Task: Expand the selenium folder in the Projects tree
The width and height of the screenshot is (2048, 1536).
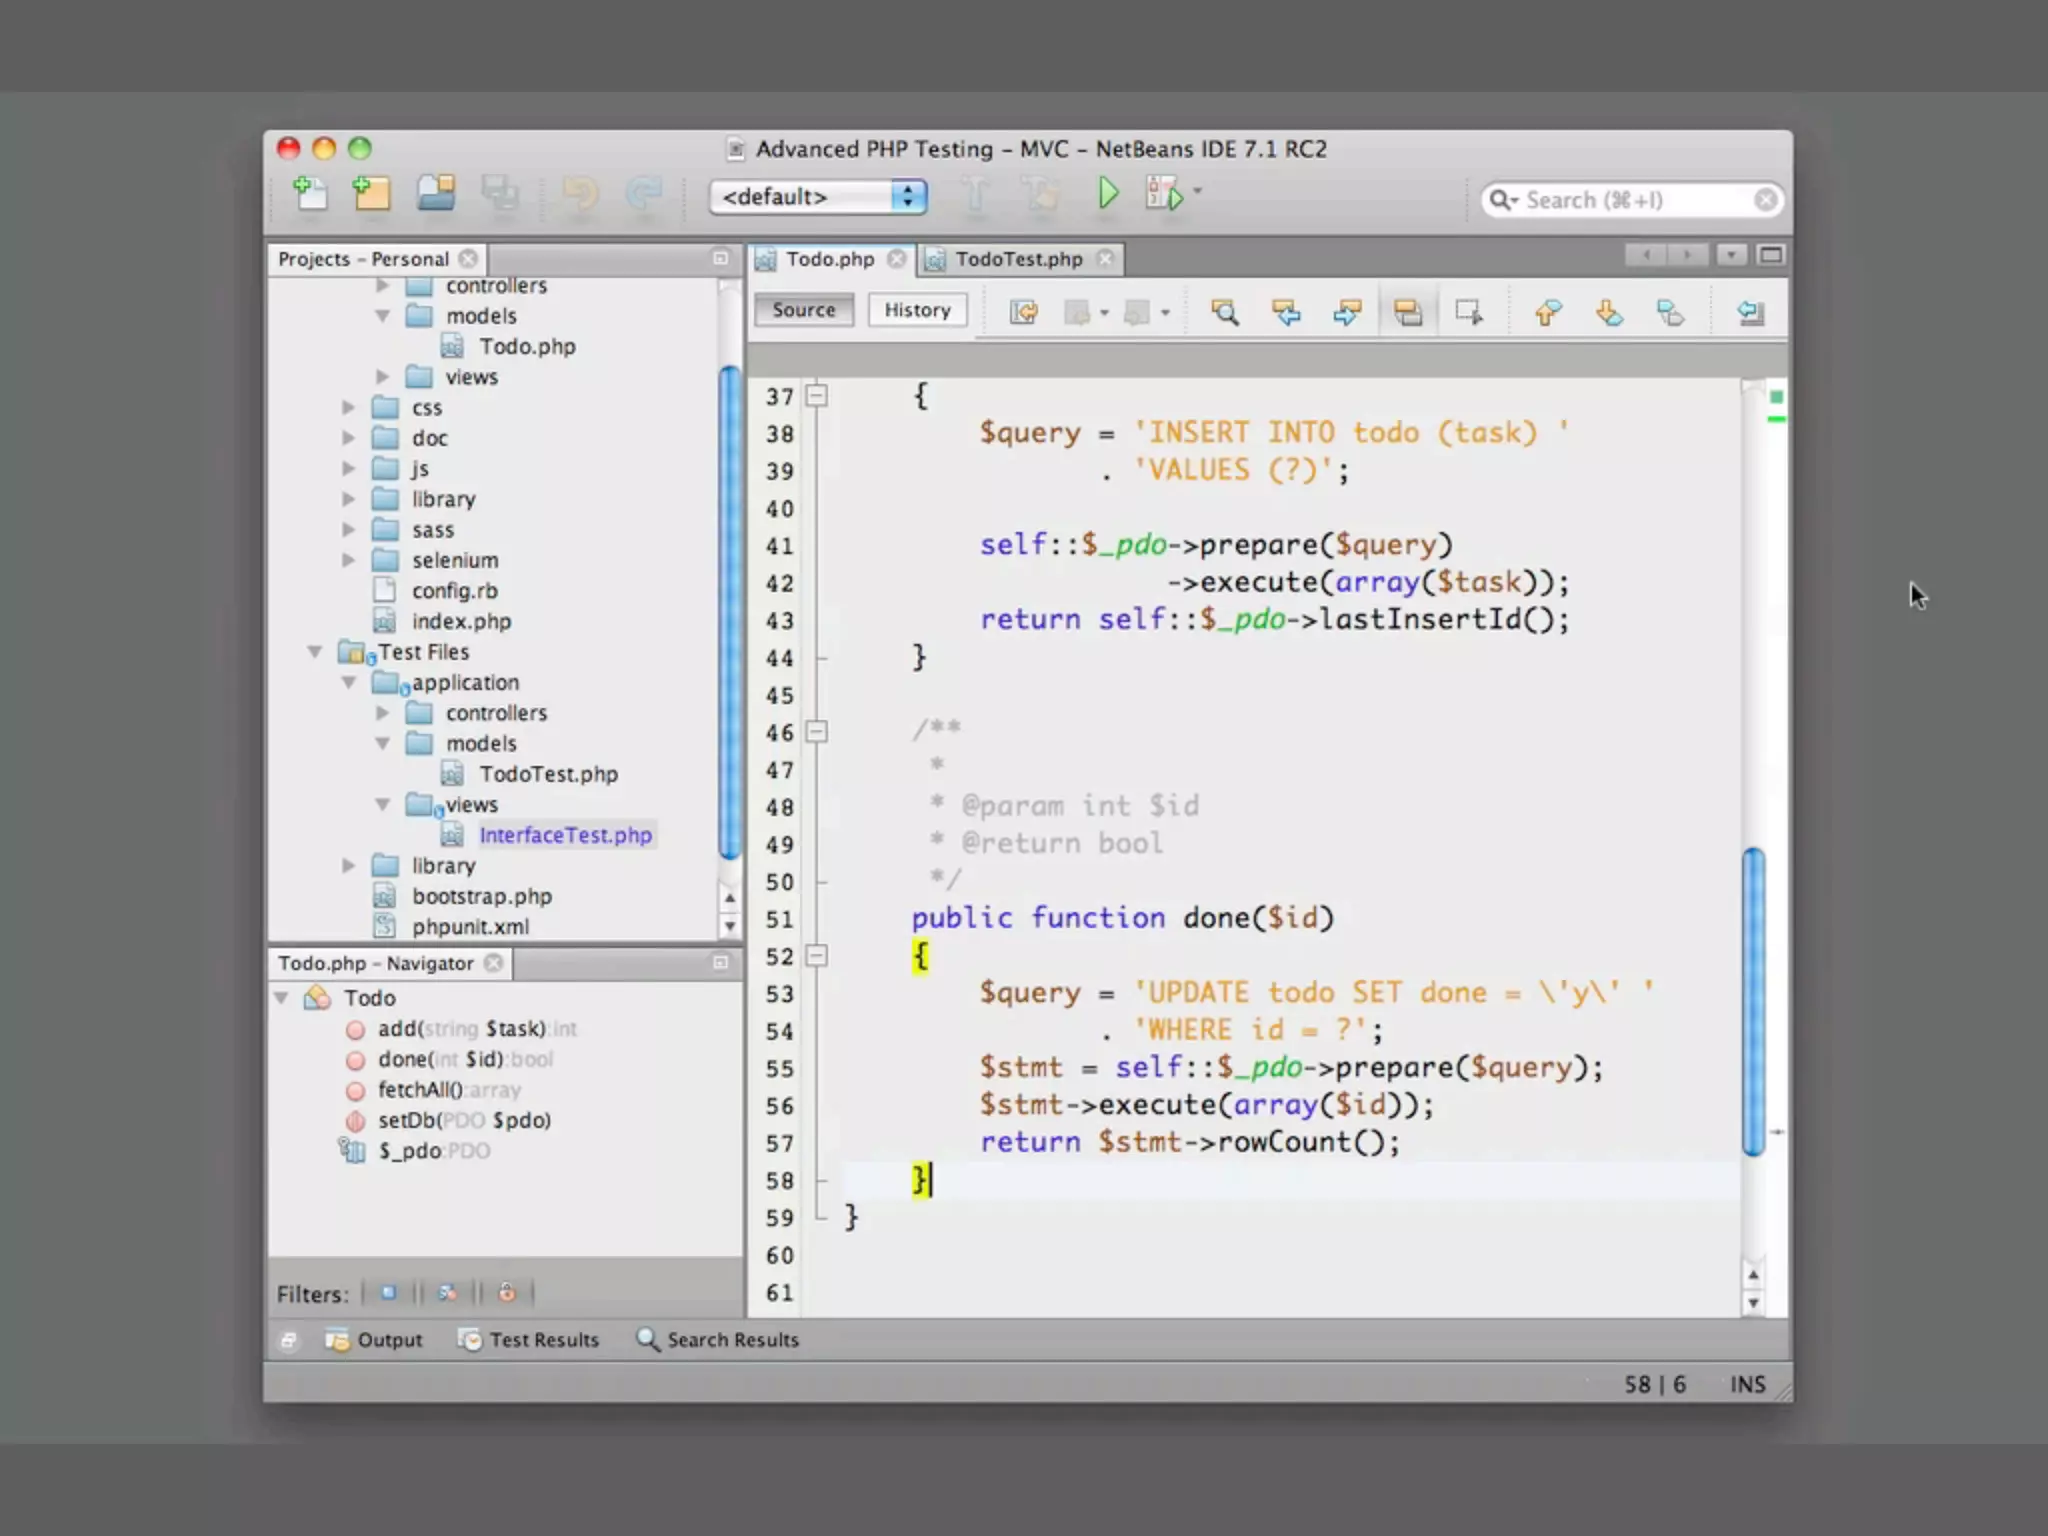Action: click(349, 560)
